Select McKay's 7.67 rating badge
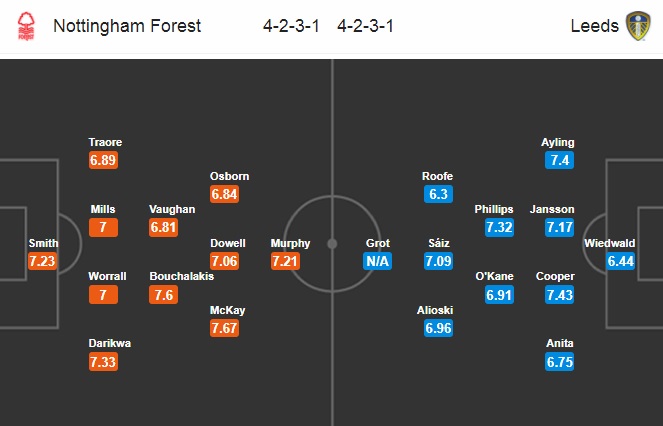Image resolution: width=663 pixels, height=426 pixels. [225, 328]
